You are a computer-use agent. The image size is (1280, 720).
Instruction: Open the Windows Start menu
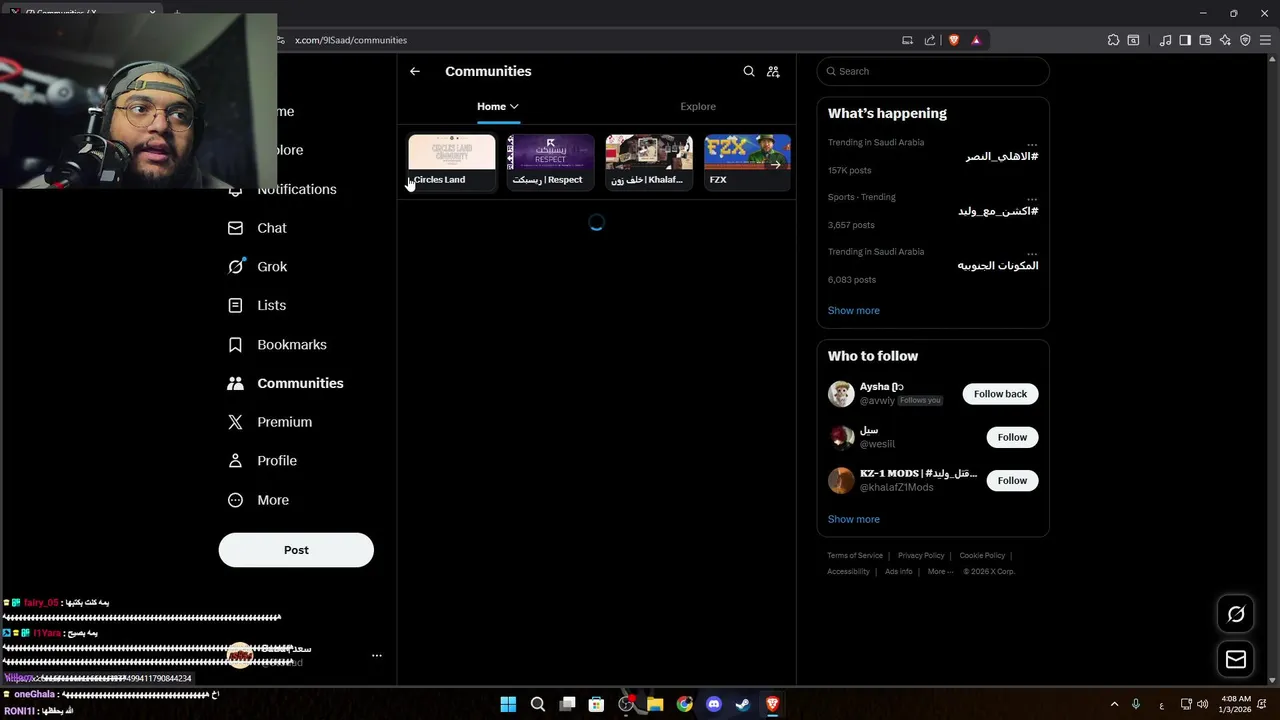click(508, 704)
